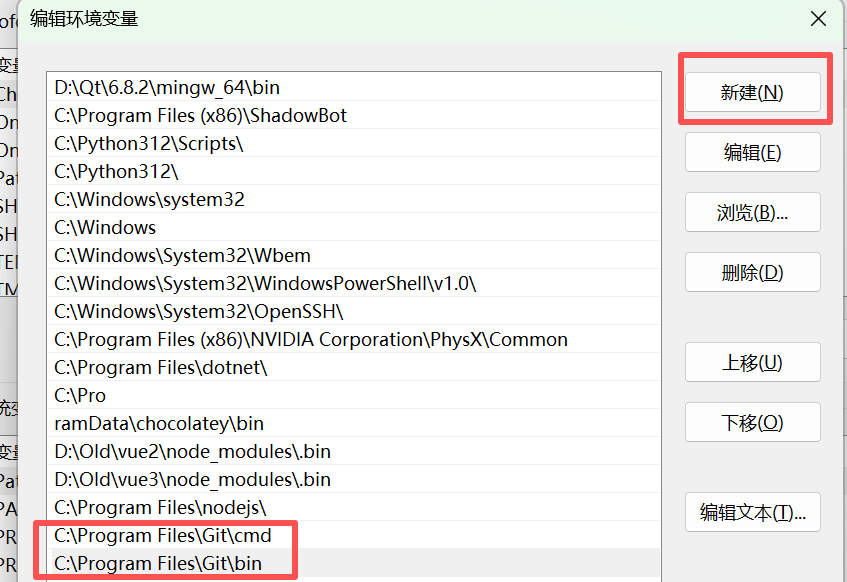Click the 删除(D) button

tap(752, 272)
